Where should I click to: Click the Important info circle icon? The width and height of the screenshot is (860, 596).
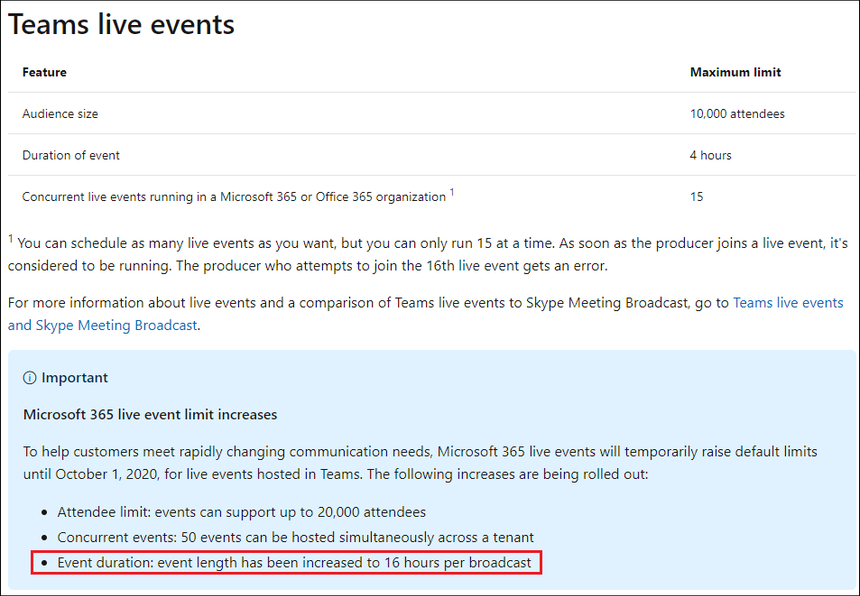point(31,378)
